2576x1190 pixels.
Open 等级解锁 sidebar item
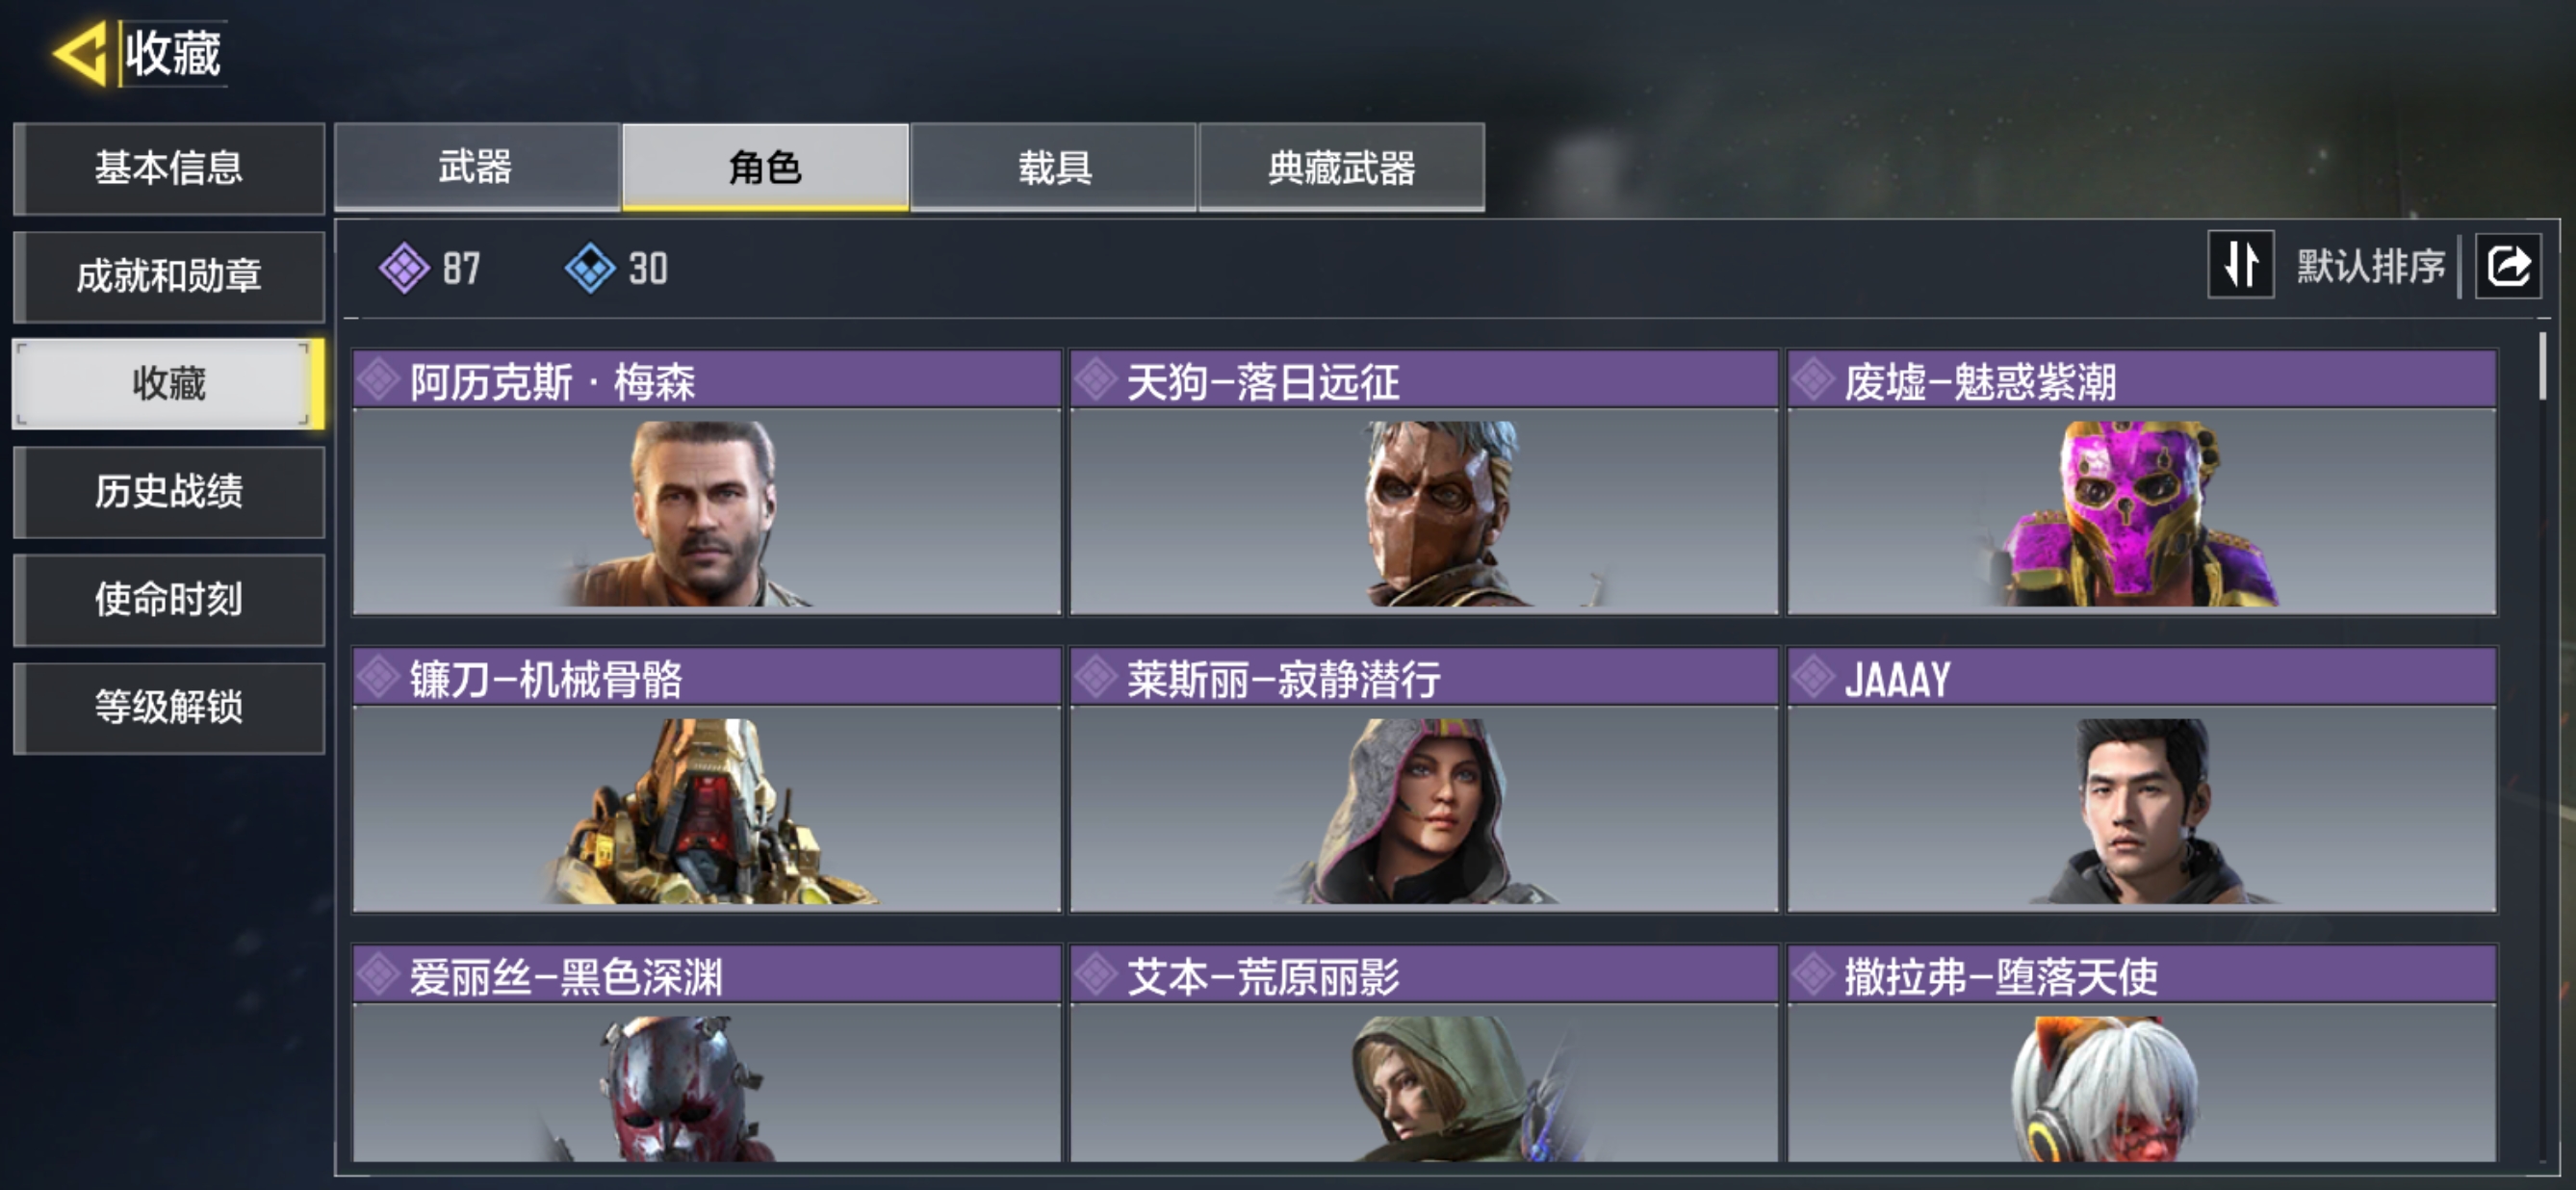(169, 708)
